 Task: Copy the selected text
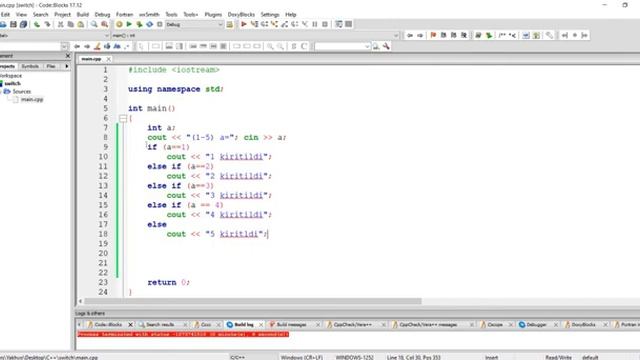(x=71, y=24)
